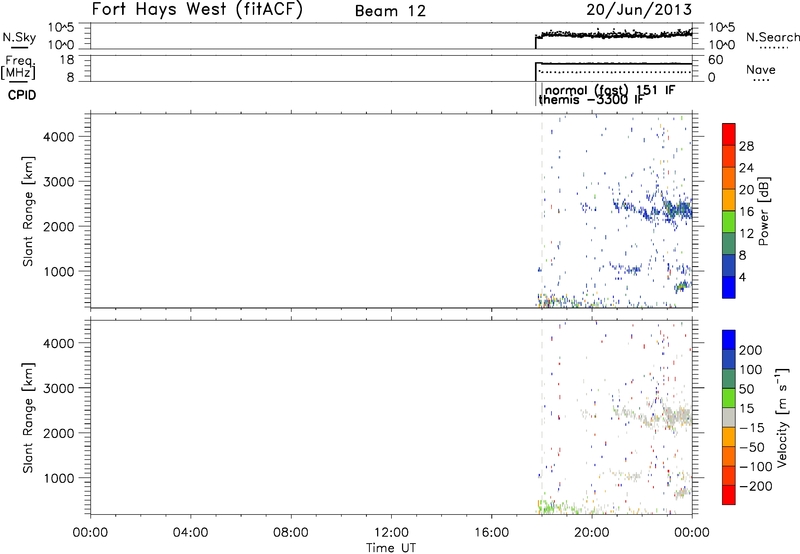This screenshot has height=554, width=800.
Task: Click the Velocity colorbar segment between -15 and -50
Action: 729,437
